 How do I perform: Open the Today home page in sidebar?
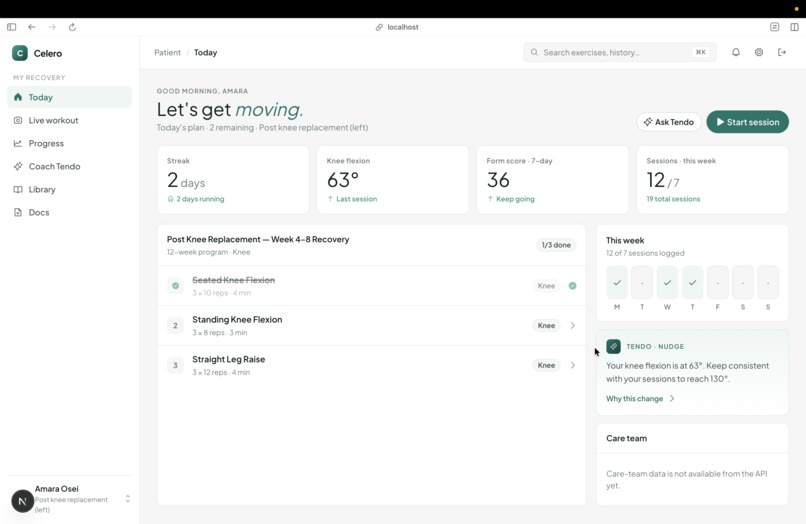(x=69, y=97)
